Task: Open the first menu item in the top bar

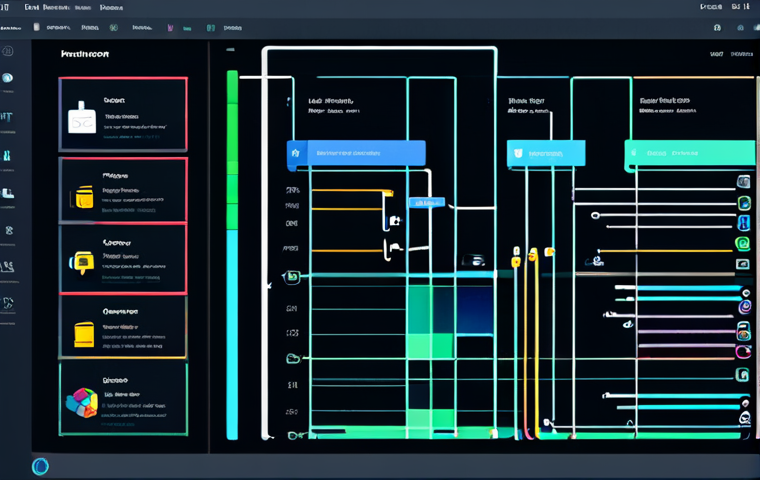Action: tap(32, 7)
